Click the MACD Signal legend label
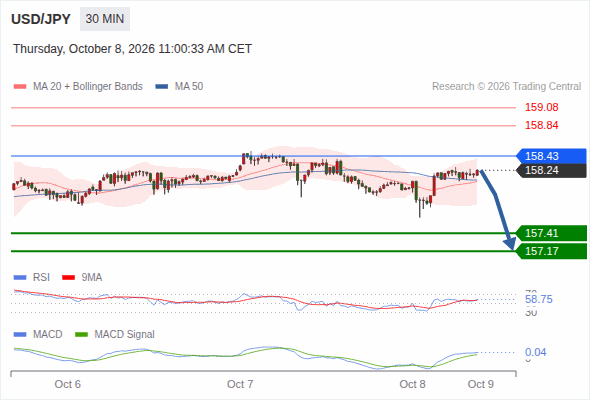The image size is (590, 400). [x=125, y=335]
